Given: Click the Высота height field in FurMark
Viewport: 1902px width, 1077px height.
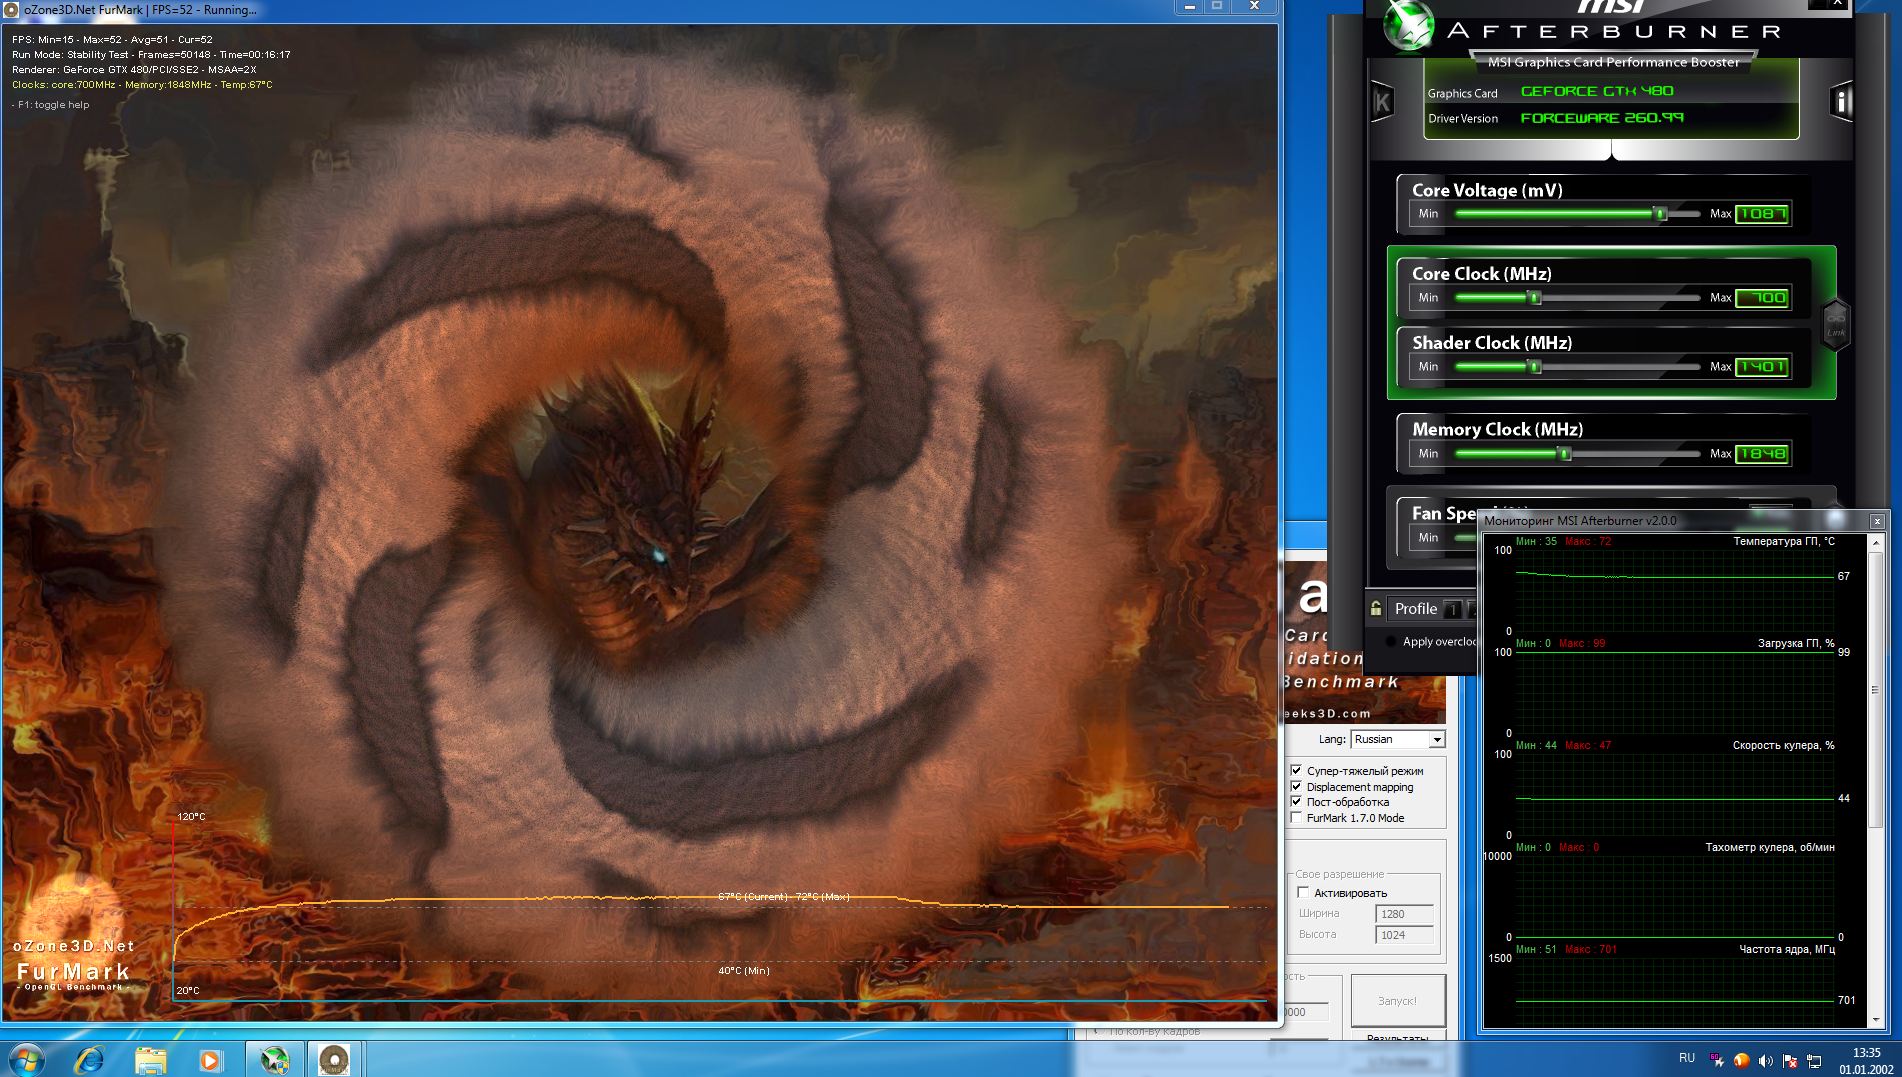Looking at the screenshot, I should coord(1404,935).
